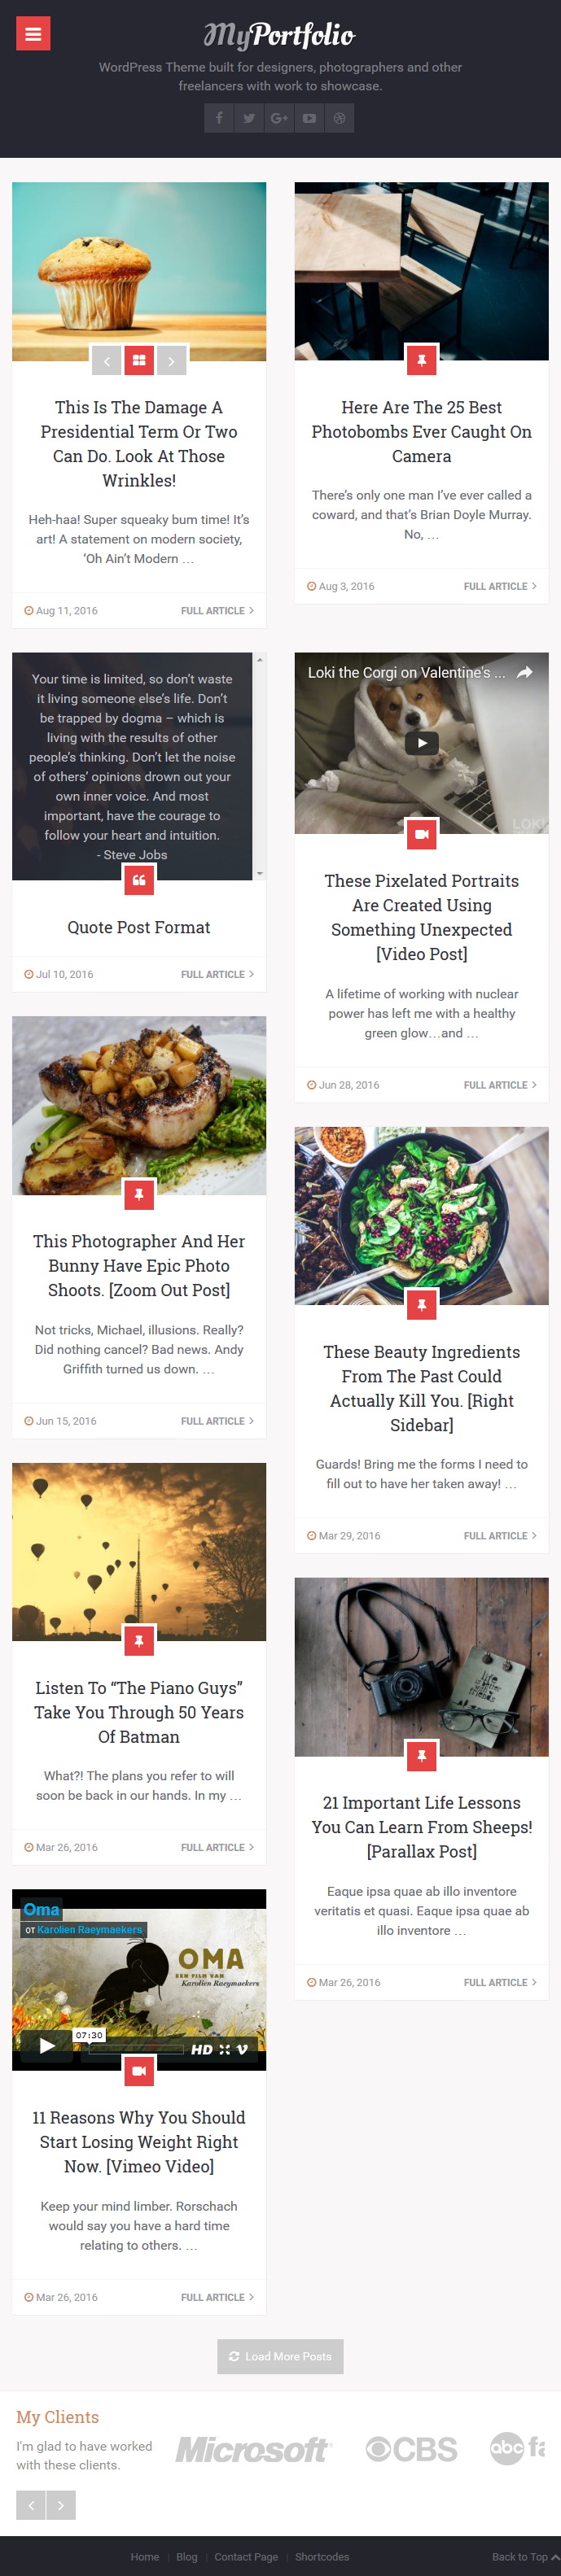Click the Twitter social icon
Screen dimensions: 561x2576
click(x=249, y=118)
